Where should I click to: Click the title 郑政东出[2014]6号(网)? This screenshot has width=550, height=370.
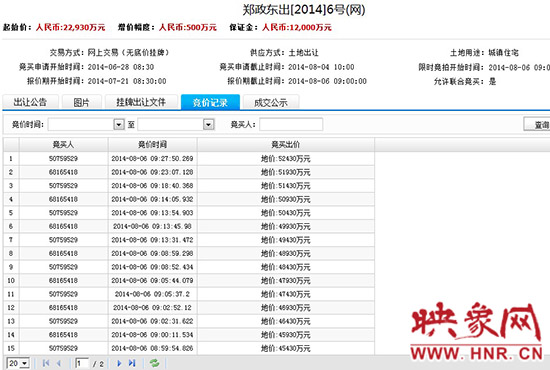[x=304, y=9]
